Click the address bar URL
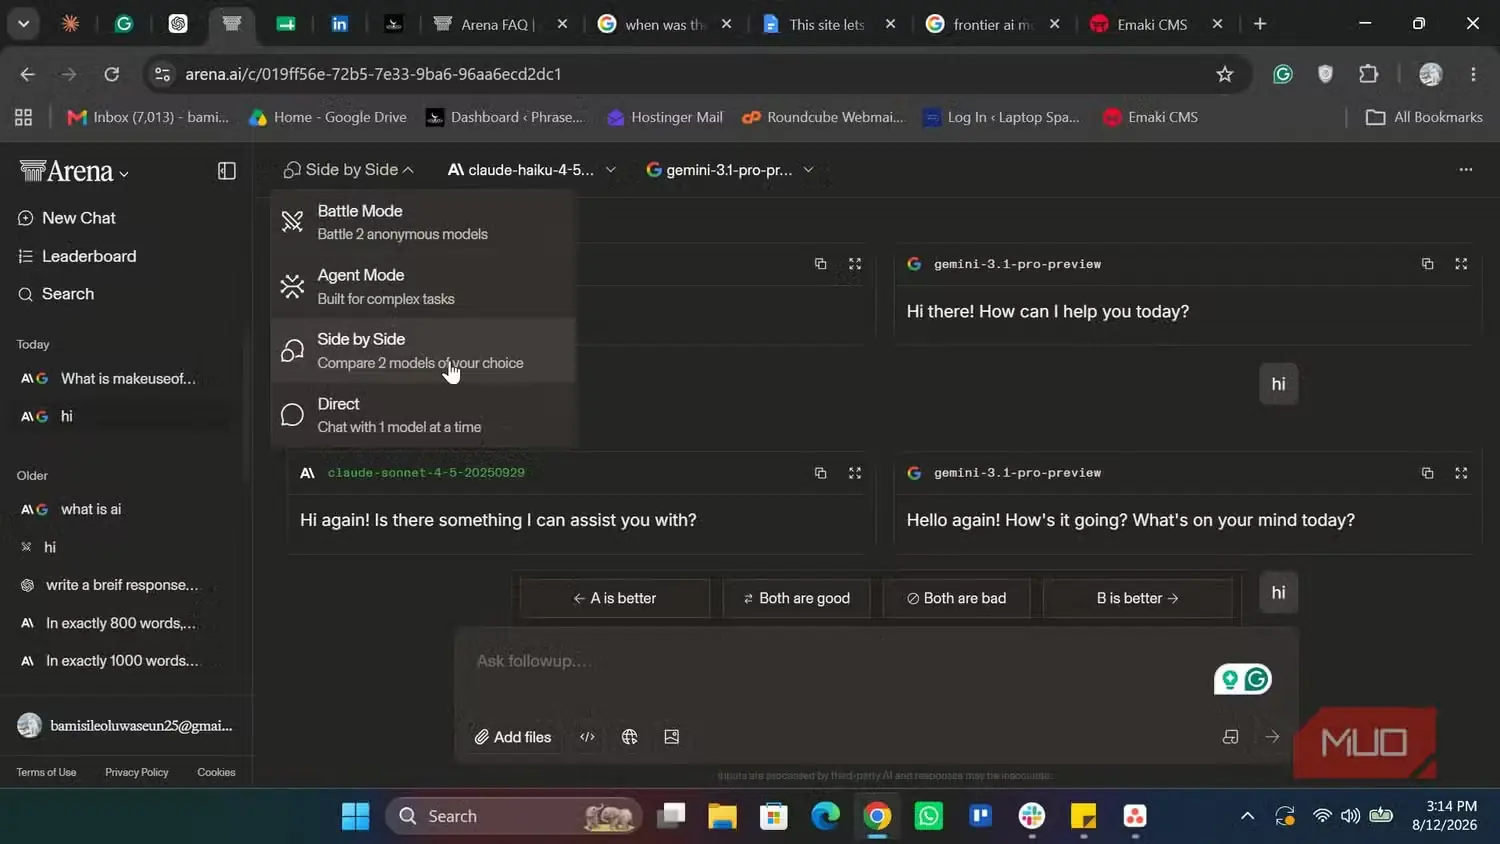Viewport: 1500px width, 844px height. click(373, 74)
